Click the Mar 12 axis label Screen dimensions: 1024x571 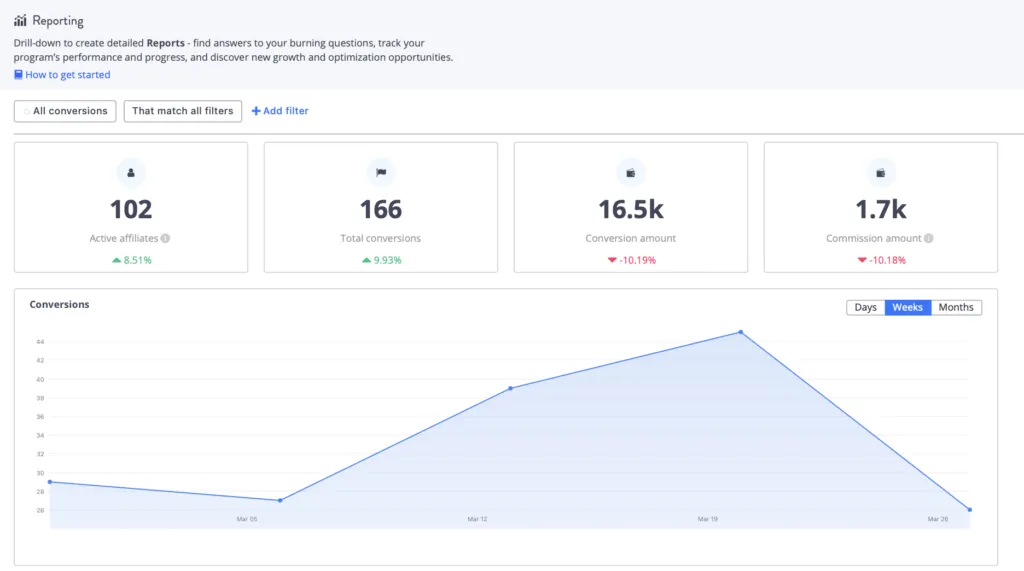[477, 519]
